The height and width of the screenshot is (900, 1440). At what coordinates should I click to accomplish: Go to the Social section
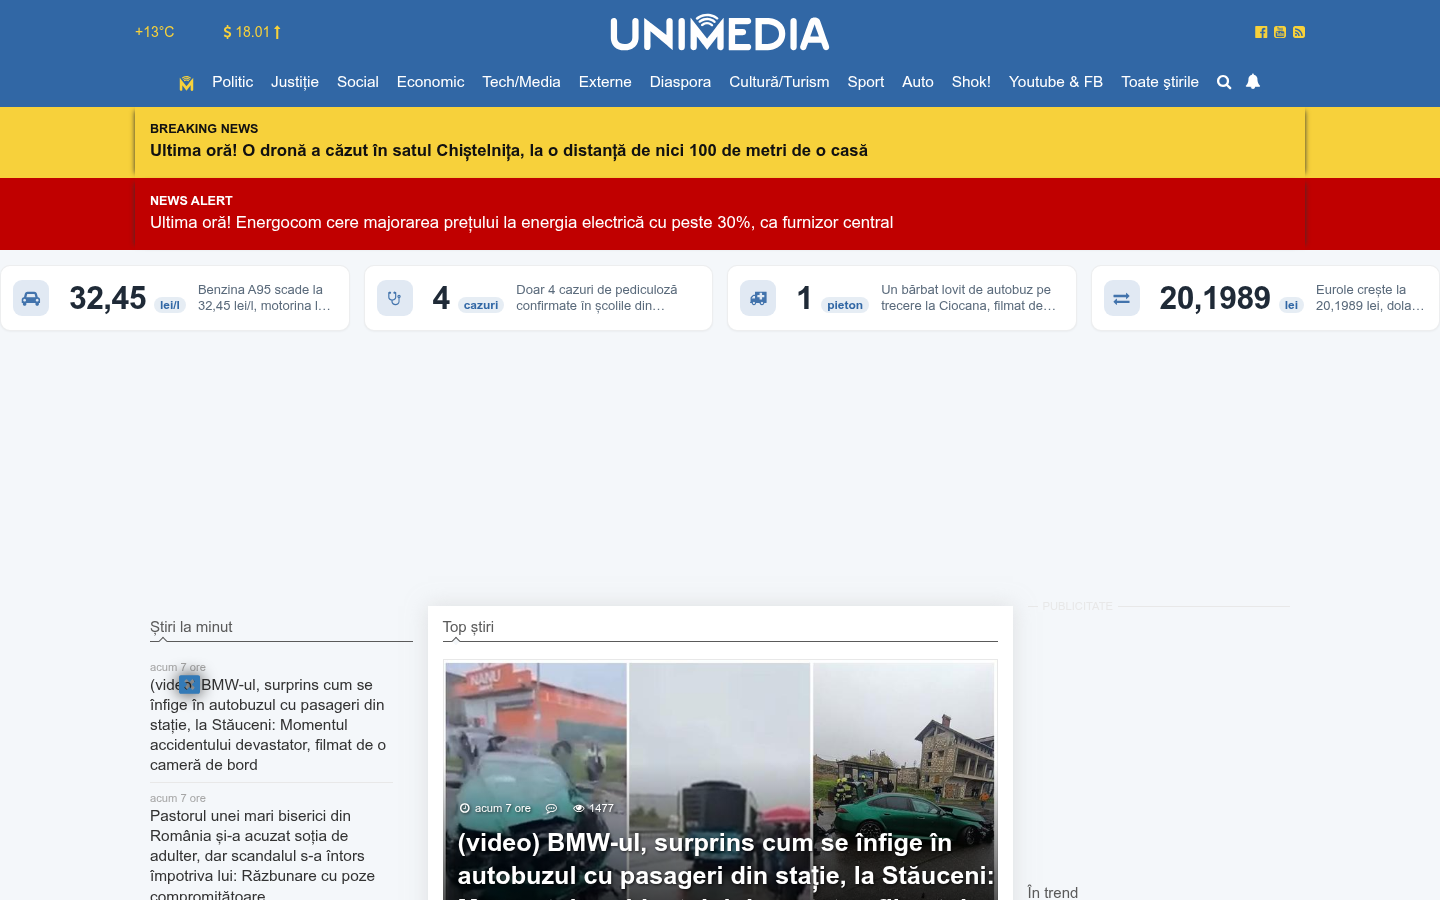(x=358, y=82)
